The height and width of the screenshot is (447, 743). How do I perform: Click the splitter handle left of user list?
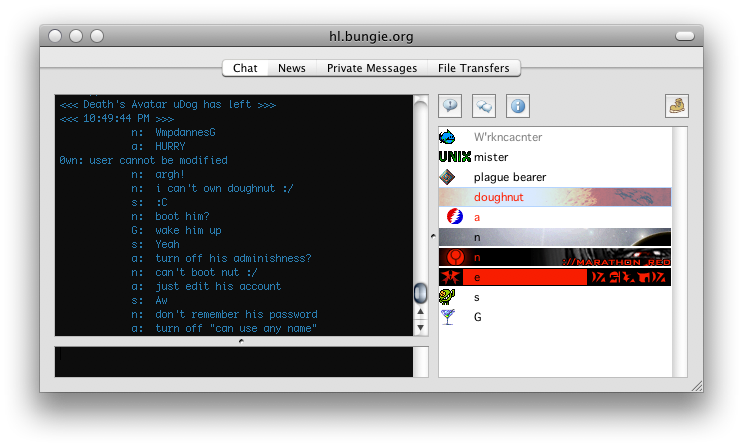[x=433, y=237]
